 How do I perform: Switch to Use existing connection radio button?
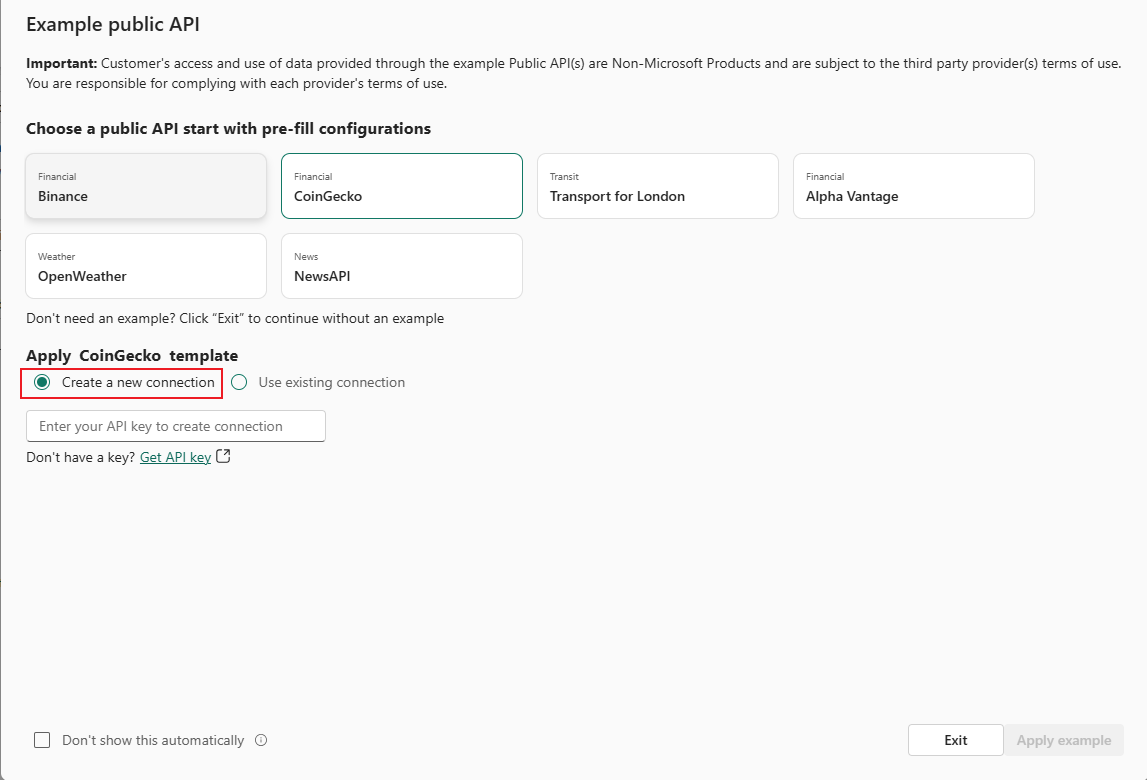pos(239,383)
